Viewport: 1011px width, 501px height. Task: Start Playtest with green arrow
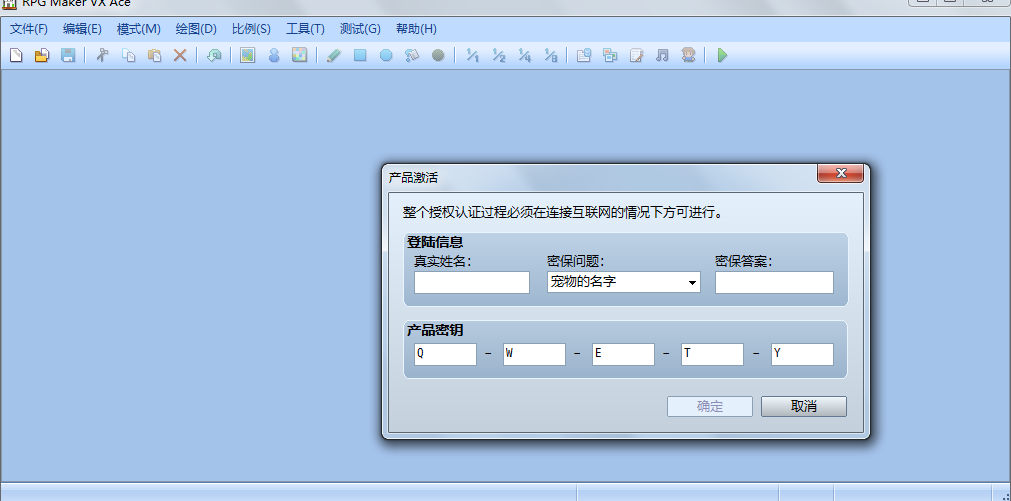pyautogui.click(x=722, y=55)
